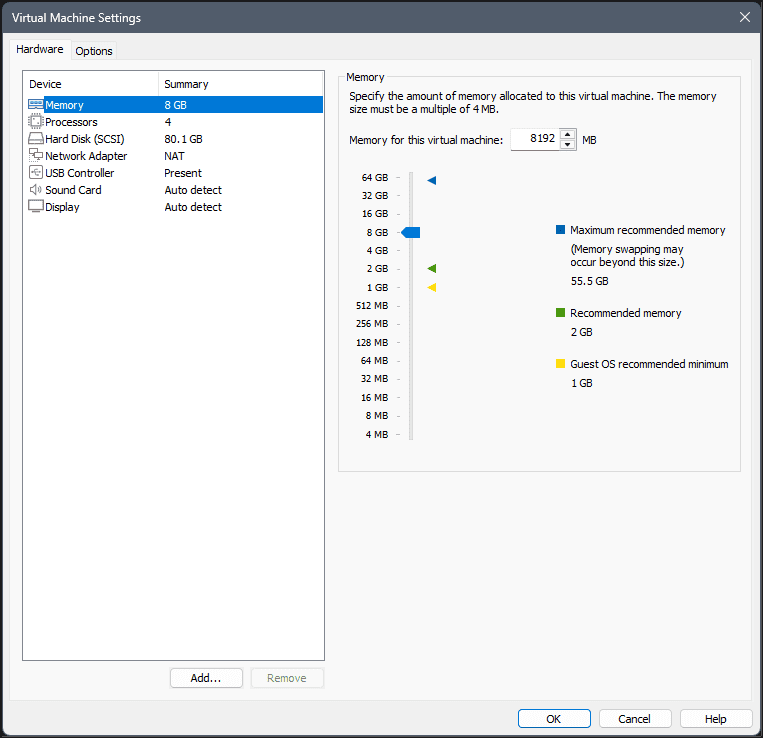
Task: Click the NAT network summary value
Action: [x=174, y=156]
